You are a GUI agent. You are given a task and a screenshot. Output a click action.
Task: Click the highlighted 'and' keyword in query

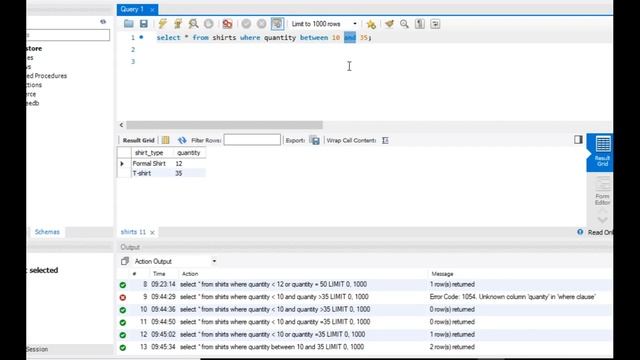pyautogui.click(x=350, y=38)
